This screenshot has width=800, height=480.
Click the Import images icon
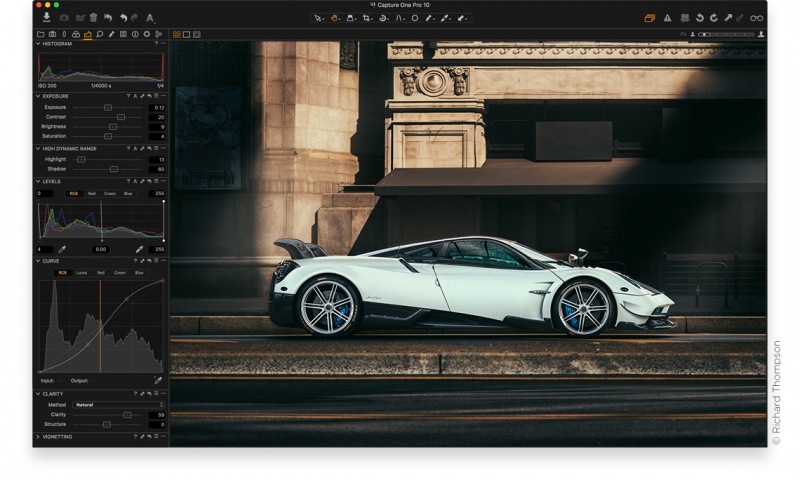coord(46,18)
